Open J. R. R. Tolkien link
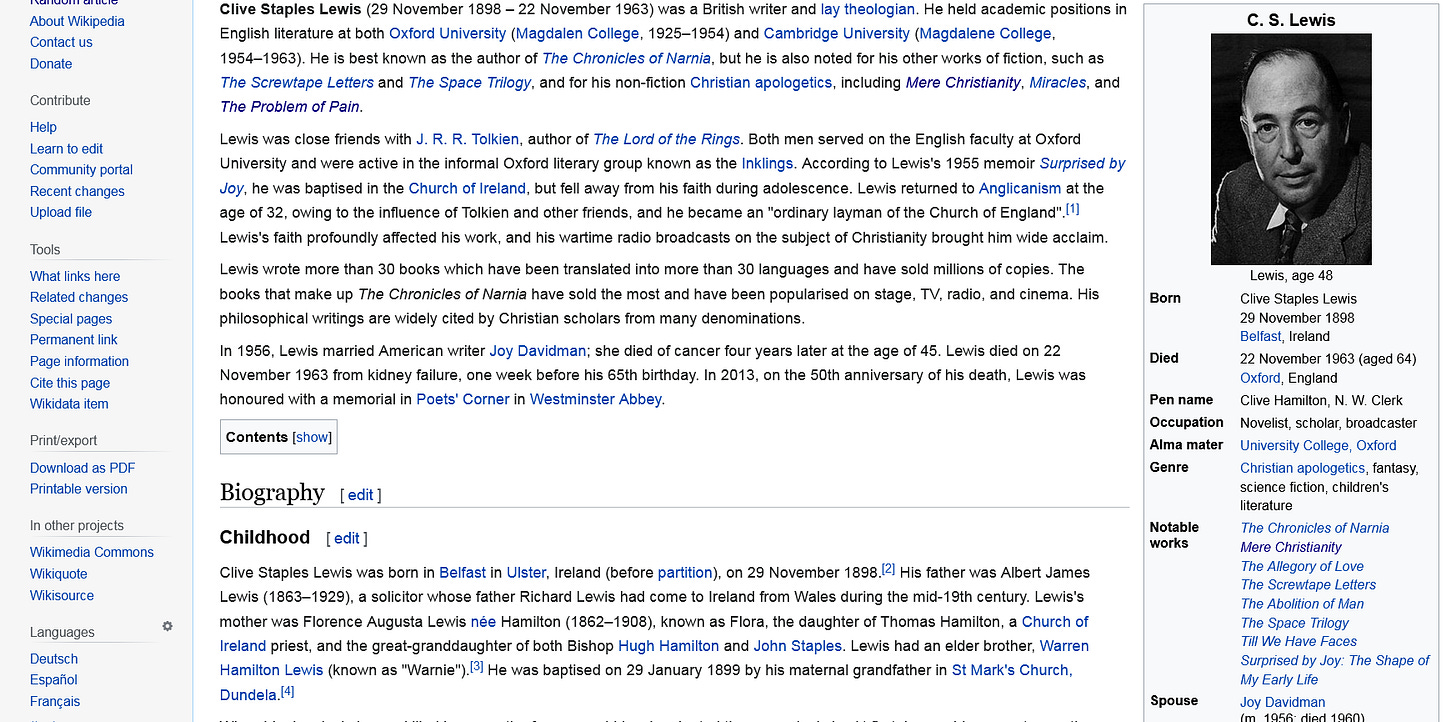This screenshot has height=722, width=1456. tap(467, 139)
